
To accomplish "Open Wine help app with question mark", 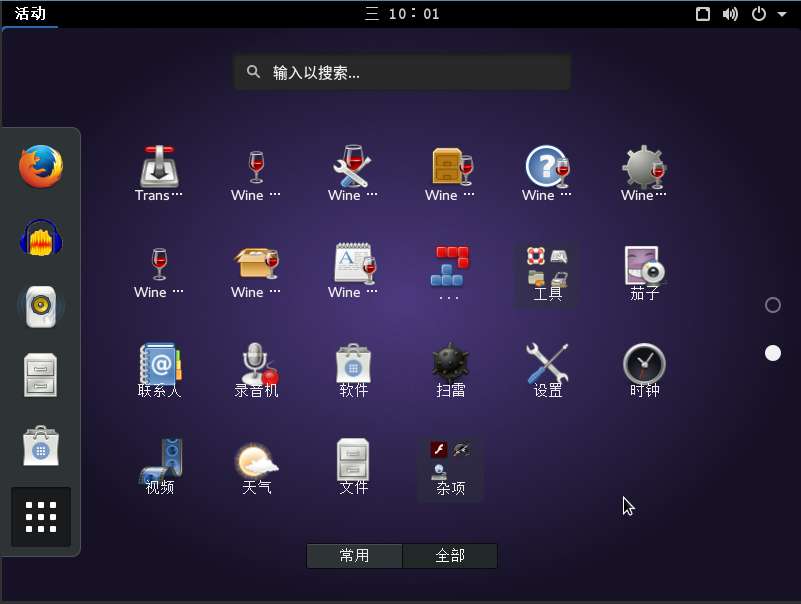I will tap(547, 174).
